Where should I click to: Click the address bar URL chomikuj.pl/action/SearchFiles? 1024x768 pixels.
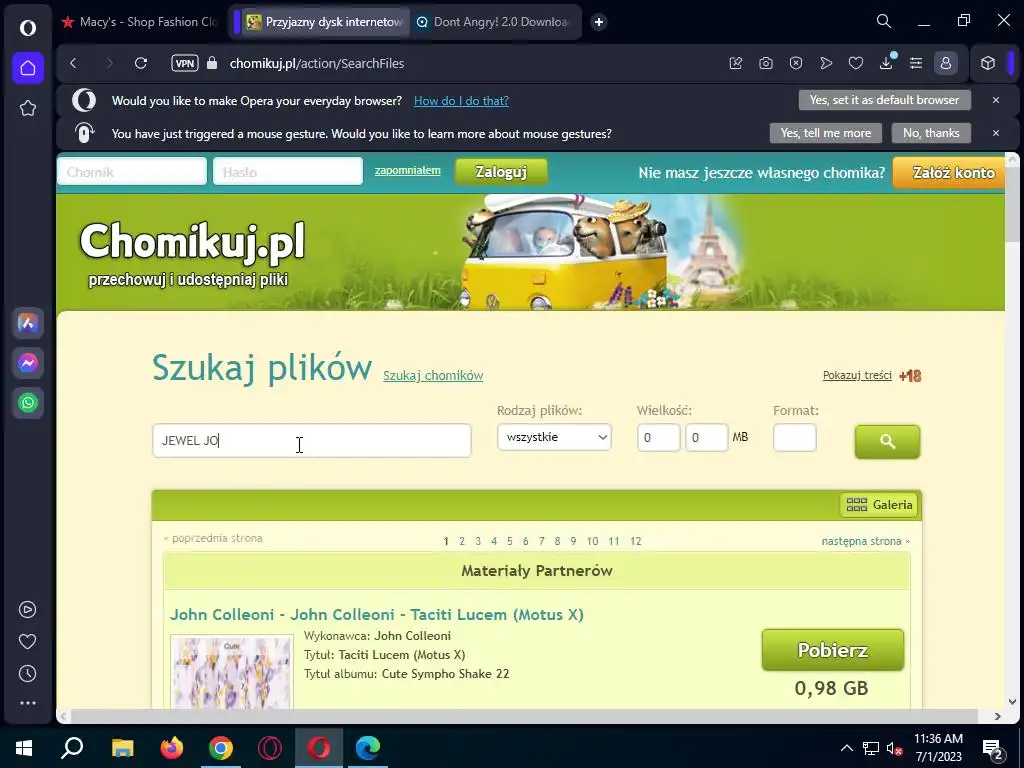pos(317,63)
